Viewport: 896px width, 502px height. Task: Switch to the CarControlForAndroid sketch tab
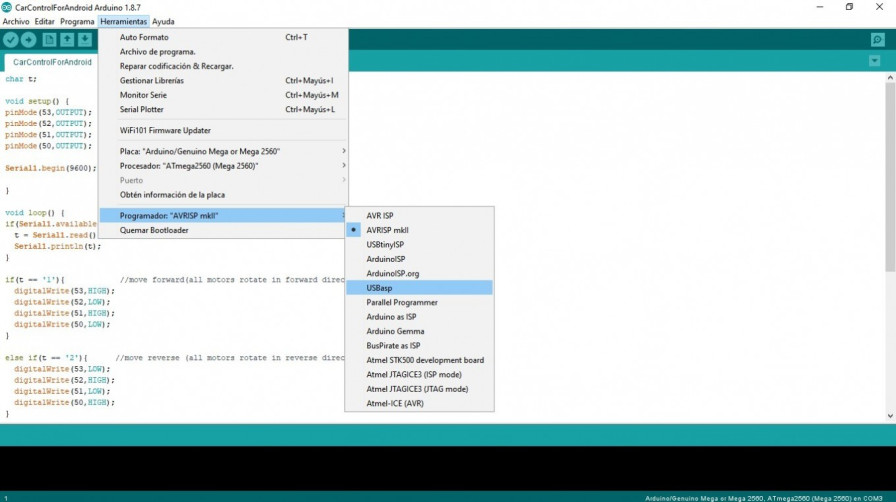click(52, 62)
